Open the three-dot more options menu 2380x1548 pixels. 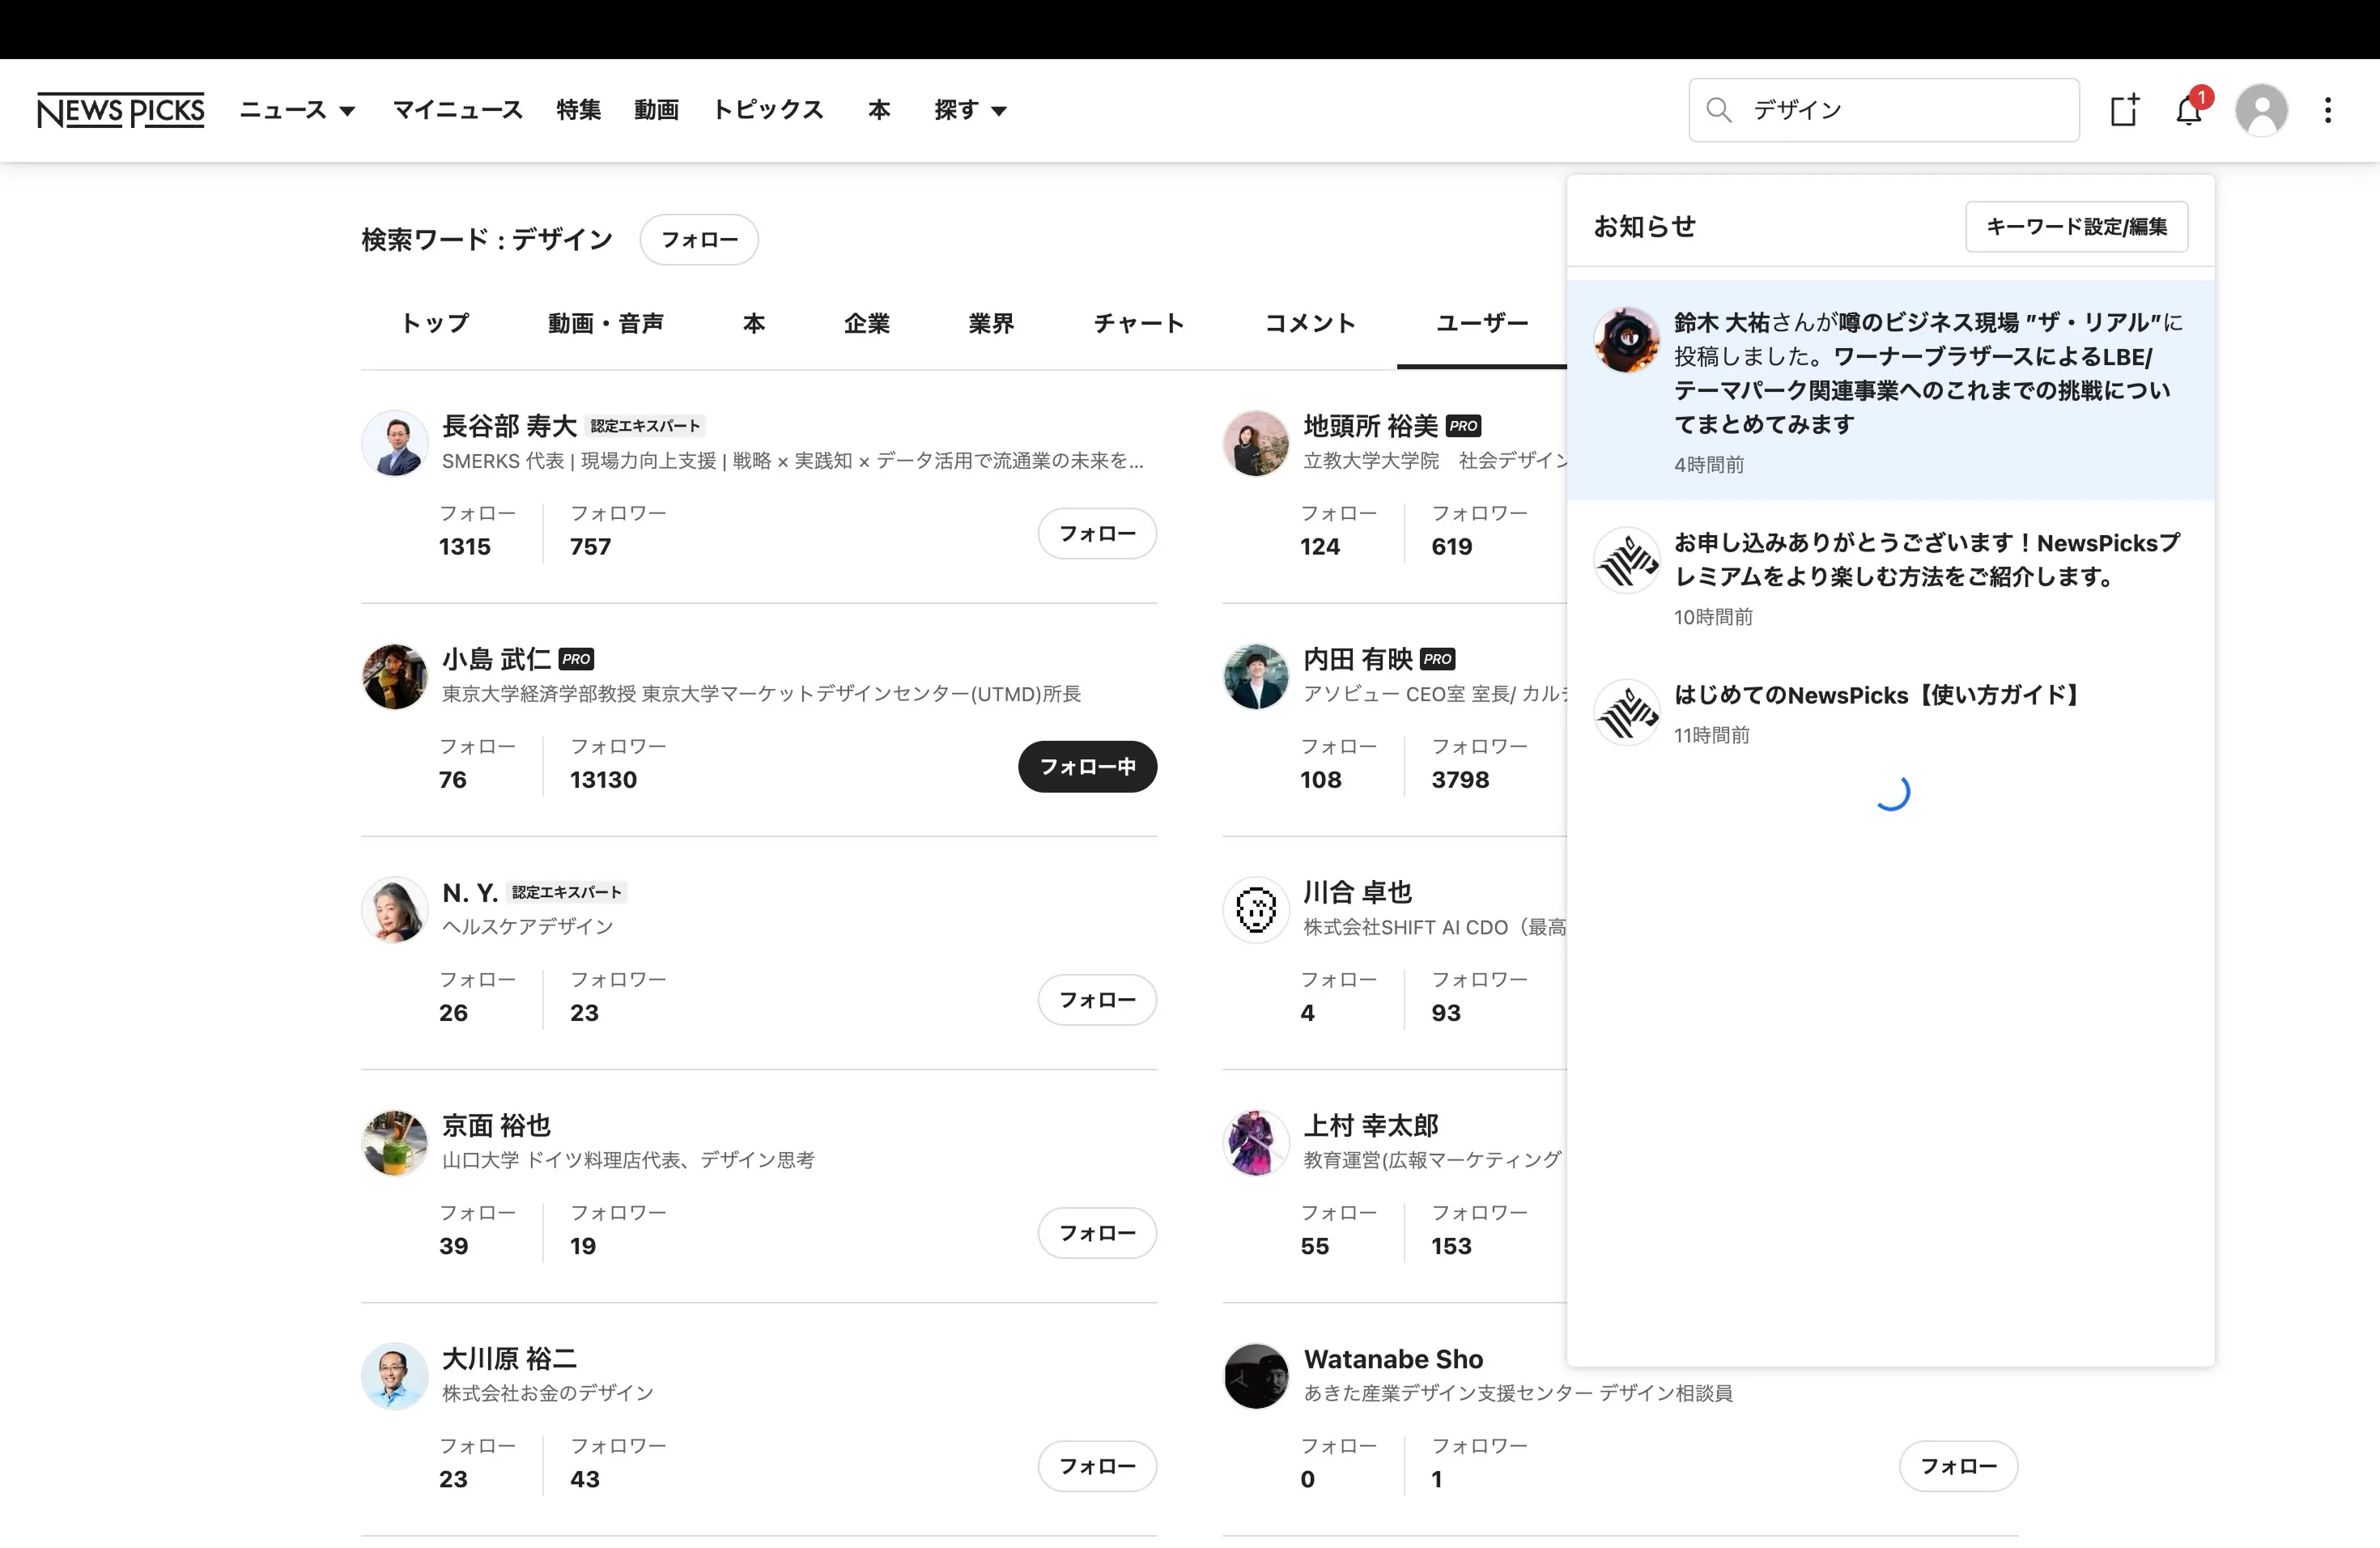point(2328,110)
